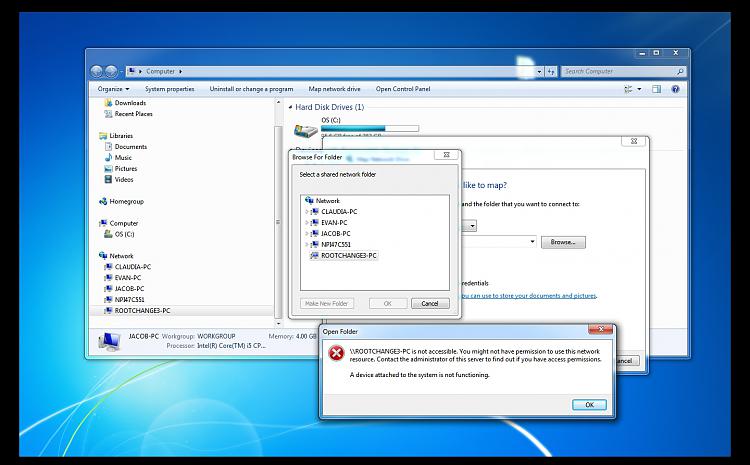Open the documents and pictures storage link
This screenshot has width=750, height=465.
click(529, 296)
